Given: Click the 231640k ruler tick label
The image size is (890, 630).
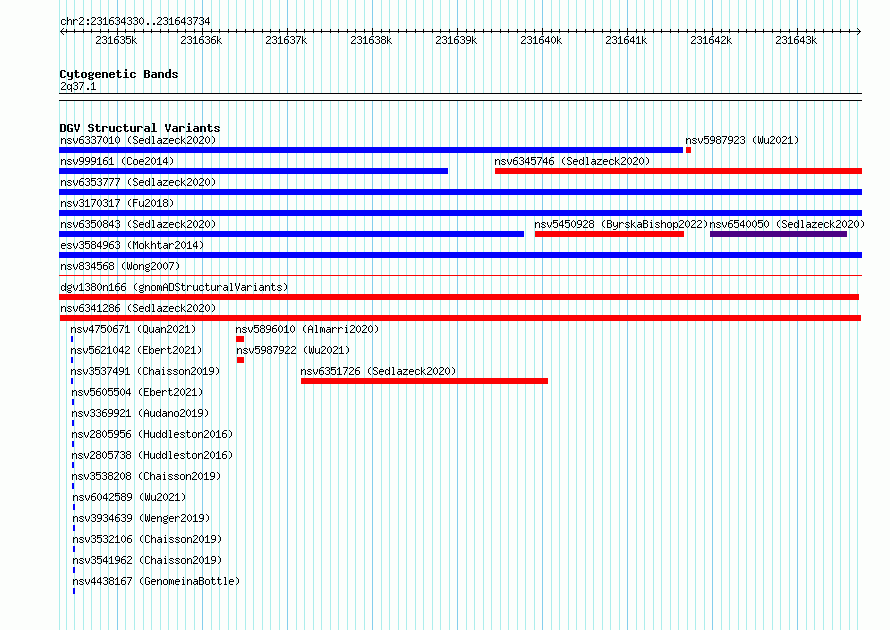Looking at the screenshot, I should 541,40.
